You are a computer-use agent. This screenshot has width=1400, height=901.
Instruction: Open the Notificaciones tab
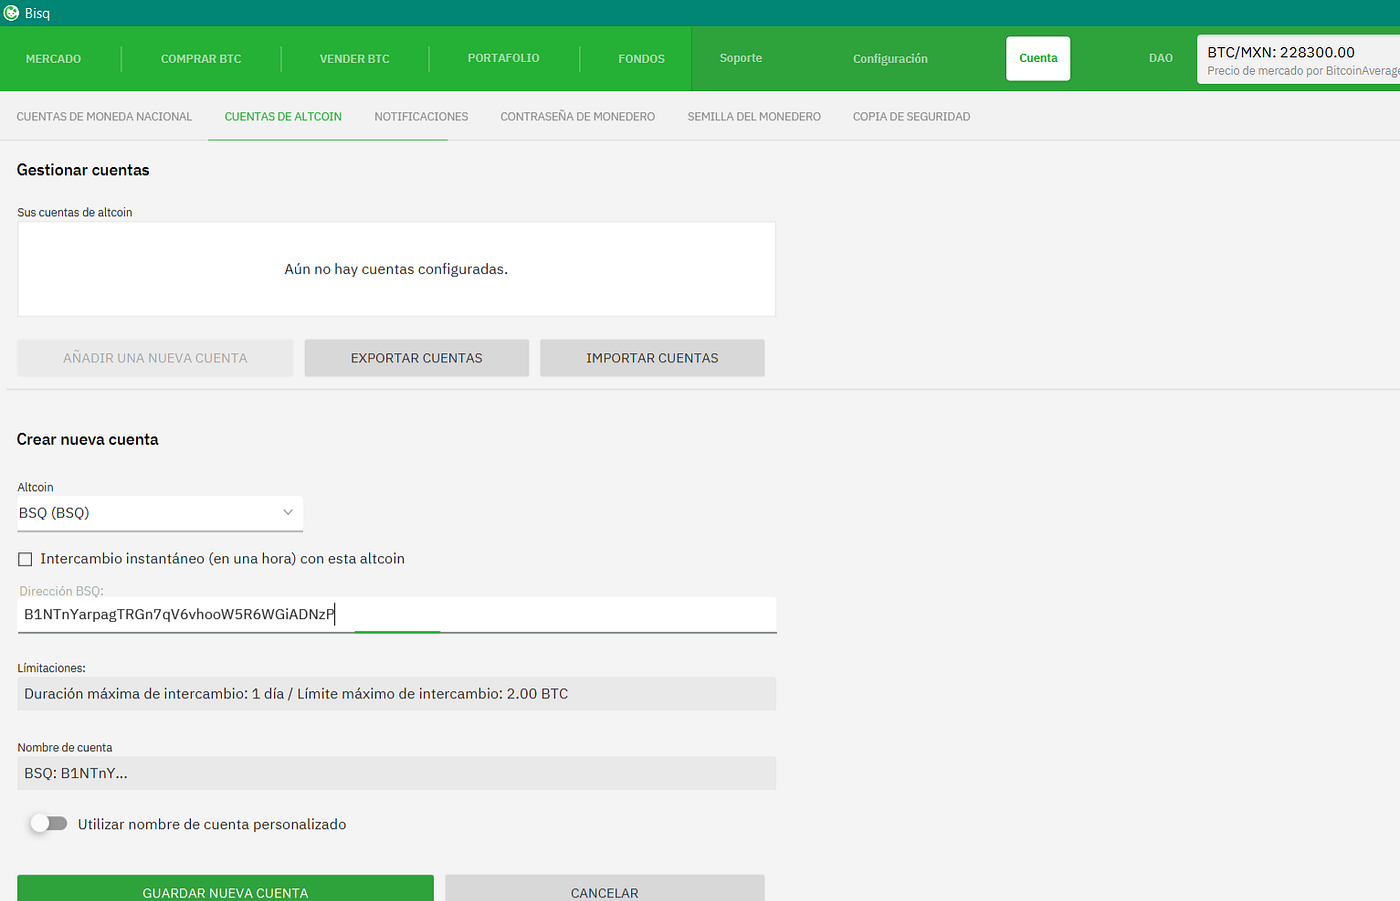point(421,117)
